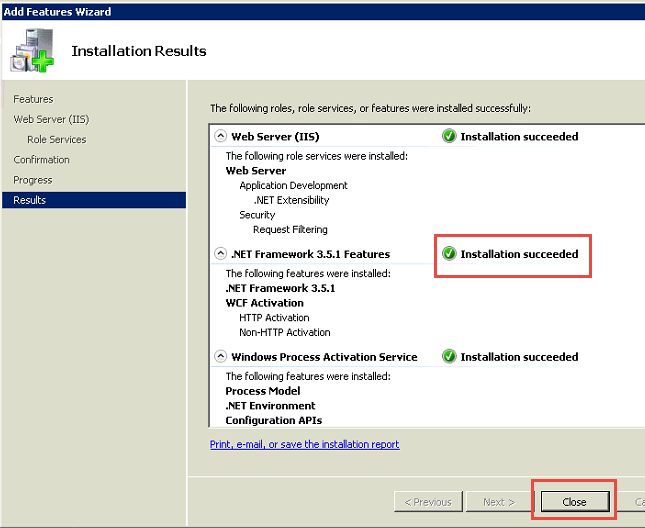Click 'Non-HTTP Activation' entry
645x528 pixels.
pos(285,332)
